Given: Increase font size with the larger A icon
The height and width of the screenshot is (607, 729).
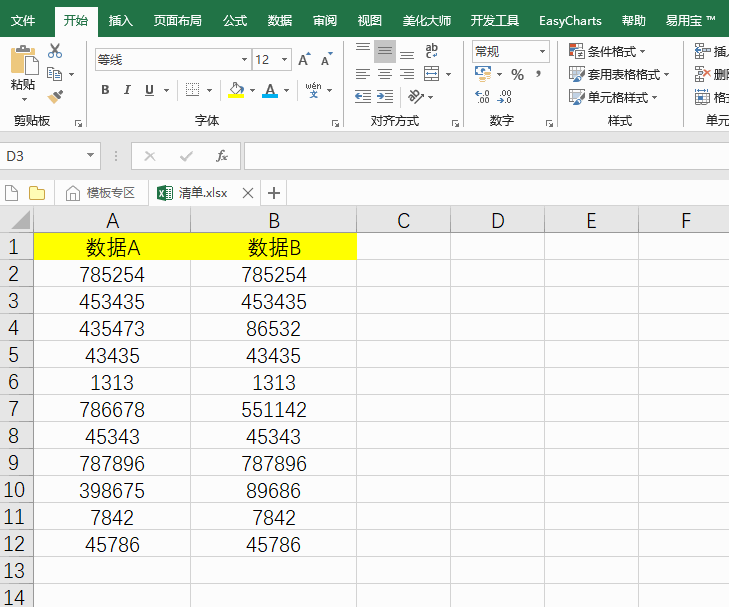Looking at the screenshot, I should (305, 60).
